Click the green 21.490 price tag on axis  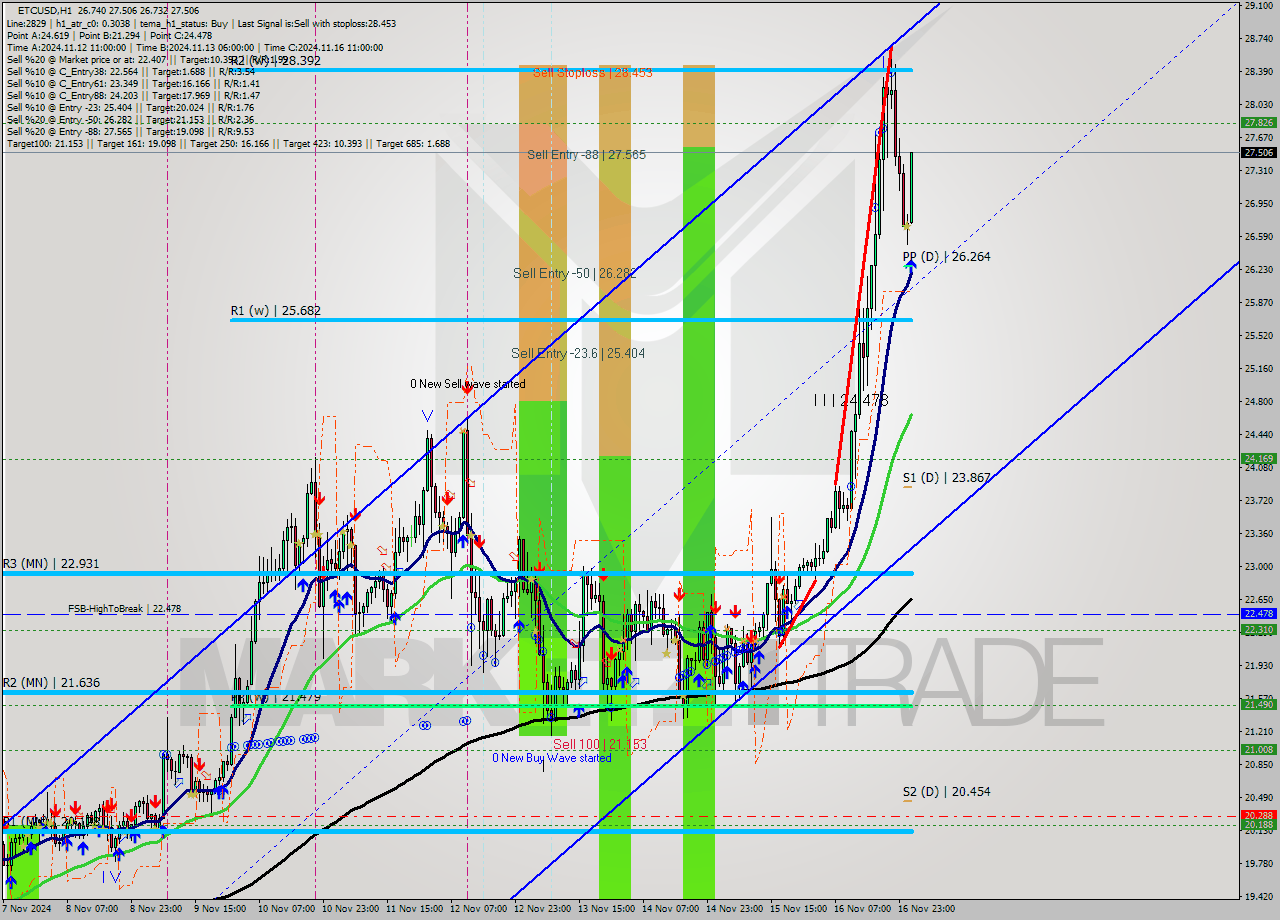coord(1258,705)
